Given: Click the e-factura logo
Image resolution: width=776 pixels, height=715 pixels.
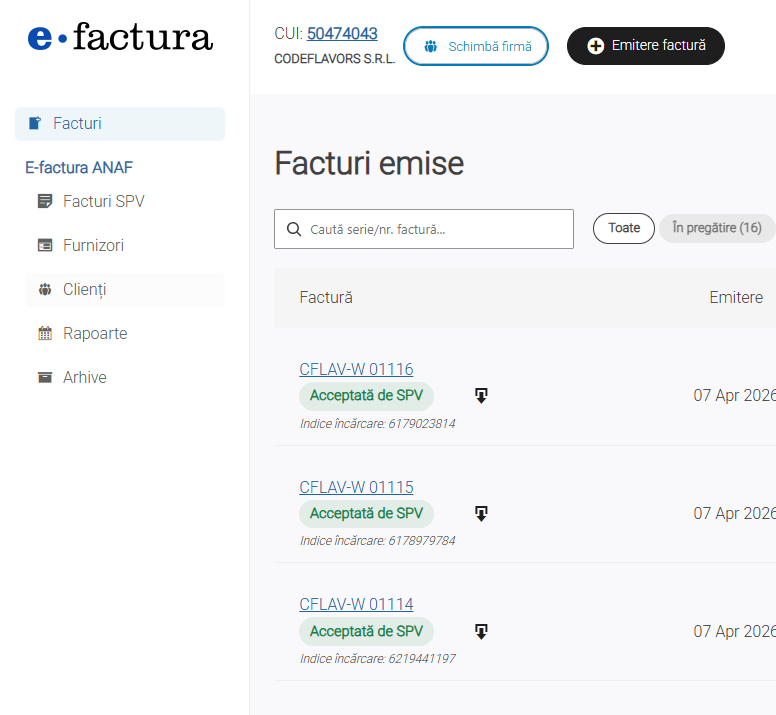Looking at the screenshot, I should (x=120, y=38).
